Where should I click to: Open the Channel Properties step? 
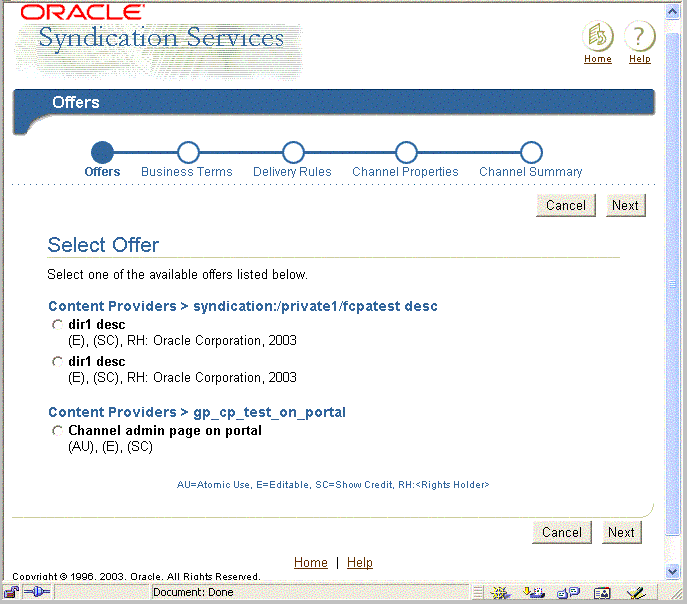(406, 152)
